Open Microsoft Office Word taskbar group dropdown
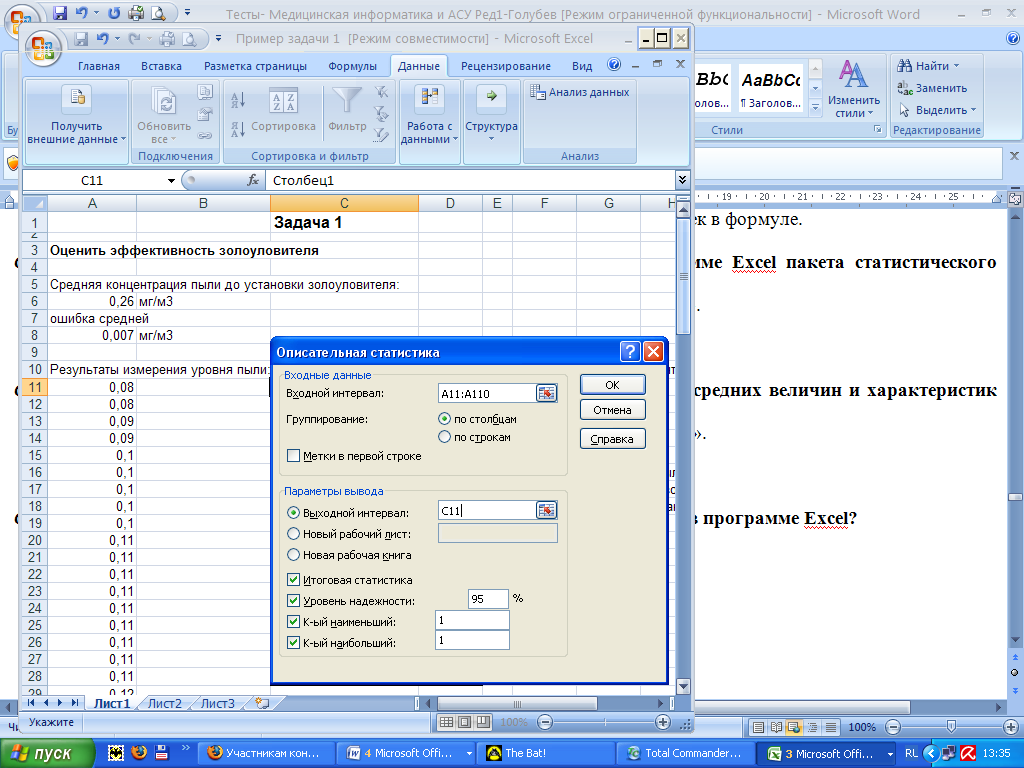This screenshot has height=768, width=1024. coord(469,753)
